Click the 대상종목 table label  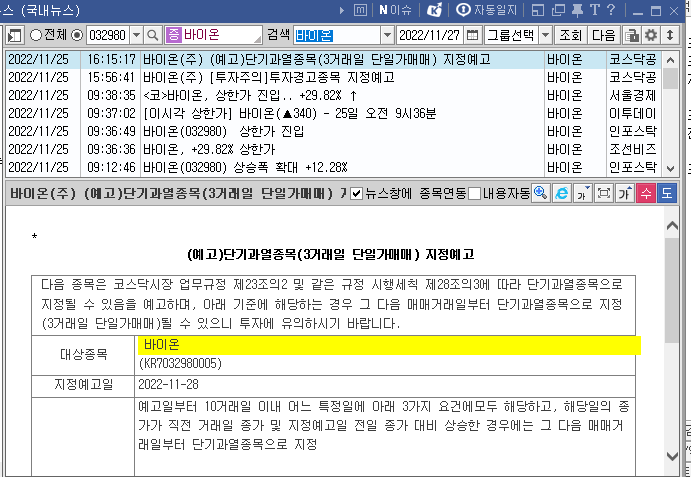pos(84,354)
